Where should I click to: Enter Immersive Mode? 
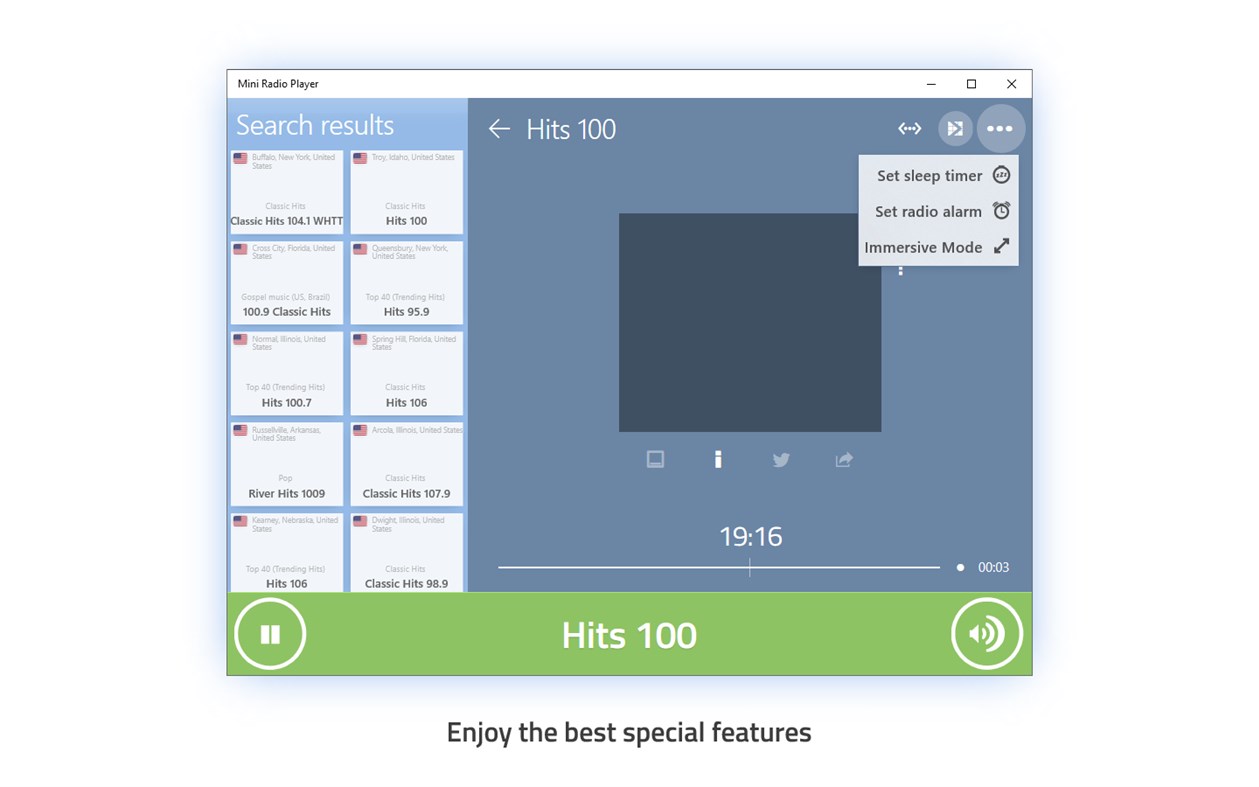tap(923, 247)
